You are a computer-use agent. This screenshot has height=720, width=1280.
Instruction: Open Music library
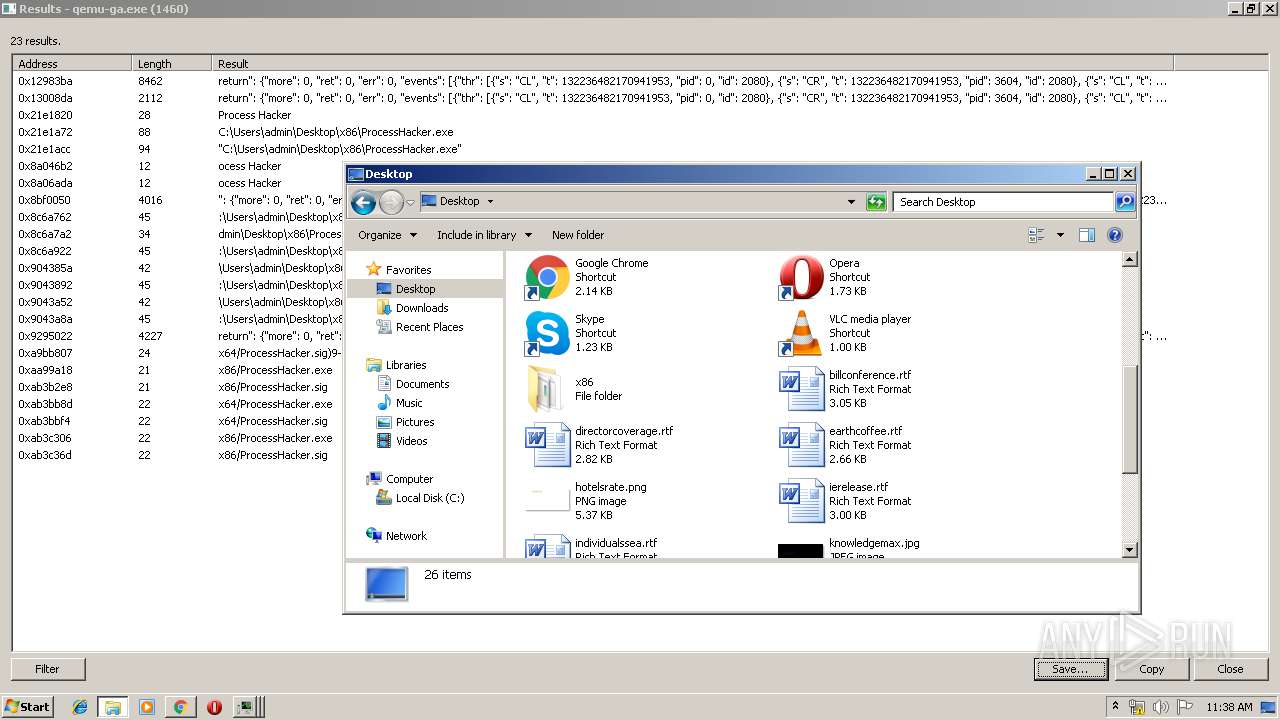coord(409,402)
